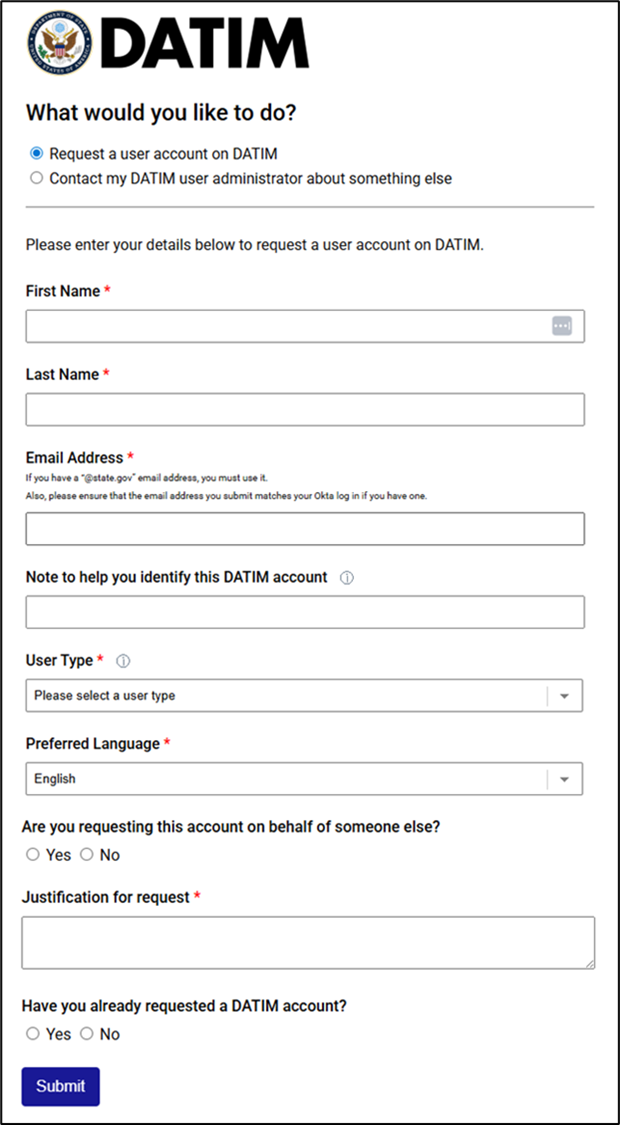Choose Yes for requesting on behalf of someone

coord(33,855)
